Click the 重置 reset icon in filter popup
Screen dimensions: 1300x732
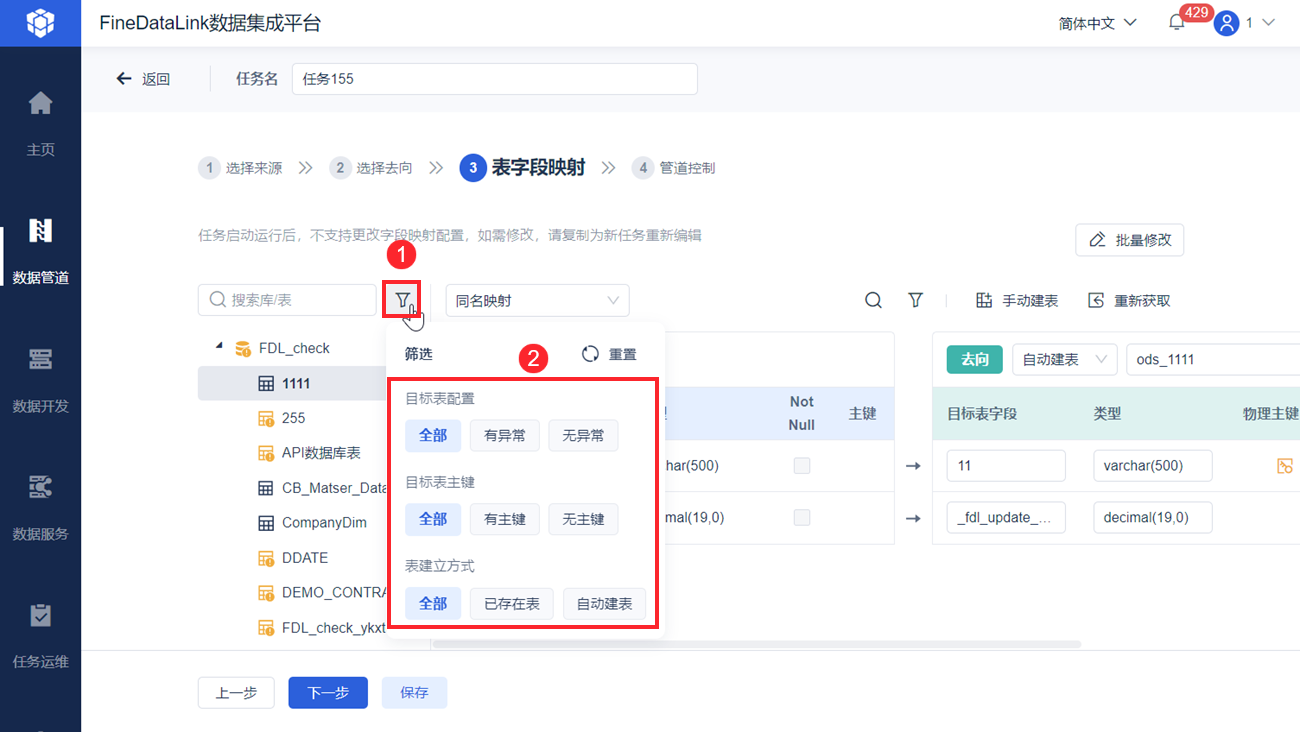590,354
